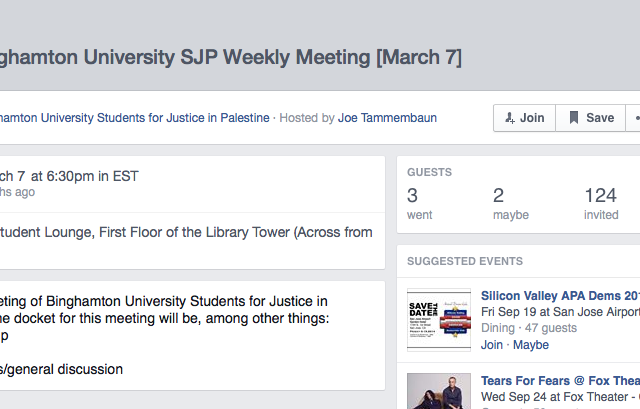Screen dimensions: 640x409
Task: Click the 6:30pm in EST time text
Action: pyautogui.click(x=92, y=176)
